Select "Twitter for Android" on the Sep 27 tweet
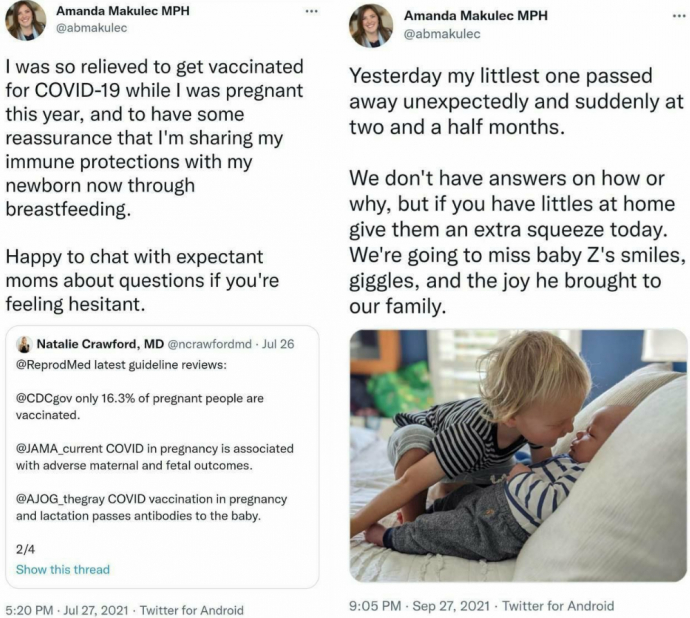 pos(557,605)
